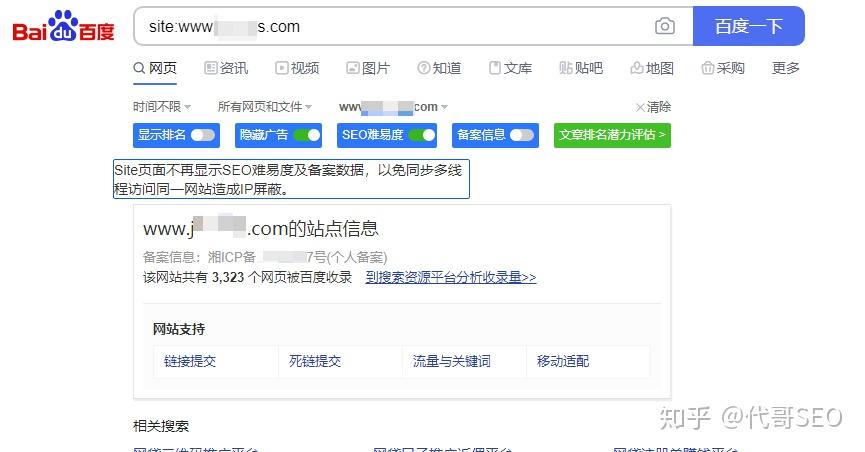Show 更多 search categories
The height and width of the screenshot is (452, 865).
[786, 68]
